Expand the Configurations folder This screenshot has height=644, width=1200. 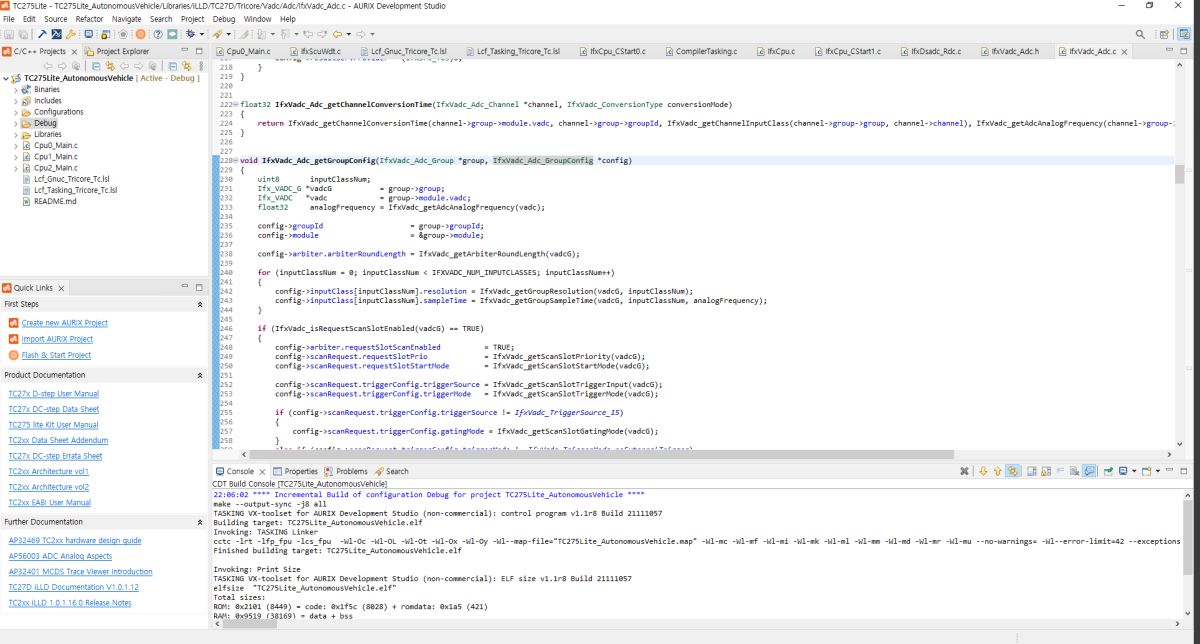(x=16, y=112)
